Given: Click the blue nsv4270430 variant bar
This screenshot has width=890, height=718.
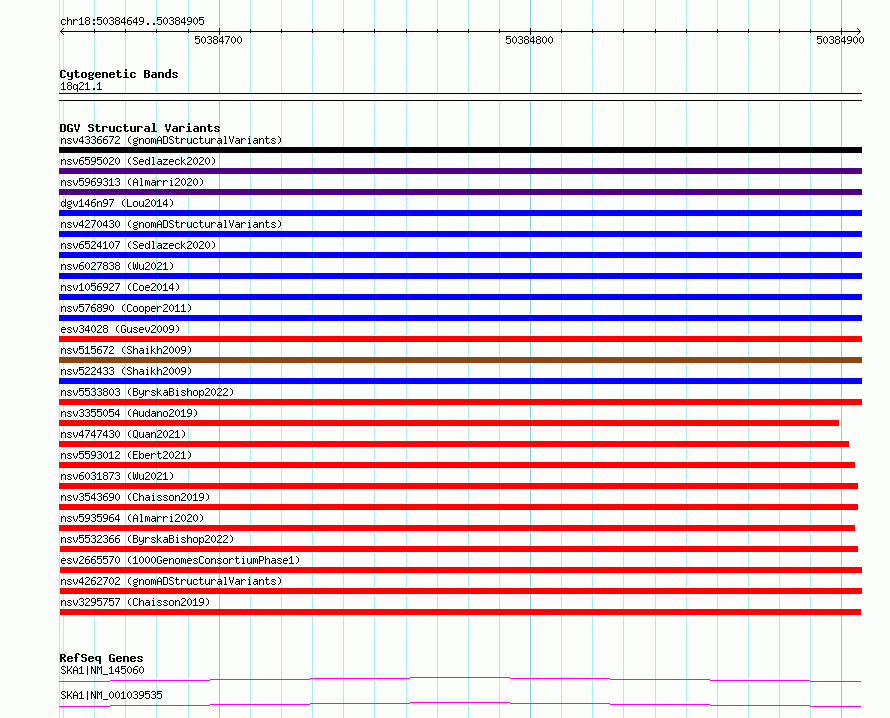Looking at the screenshot, I should tap(460, 234).
